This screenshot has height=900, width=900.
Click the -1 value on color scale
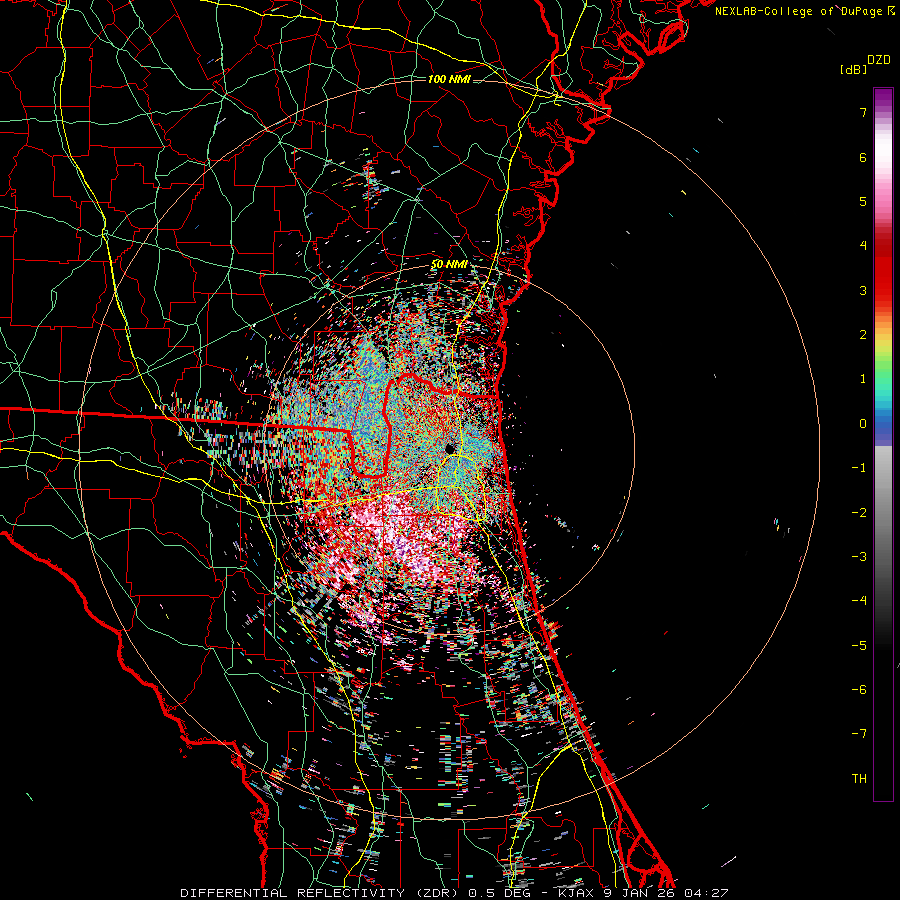(859, 468)
